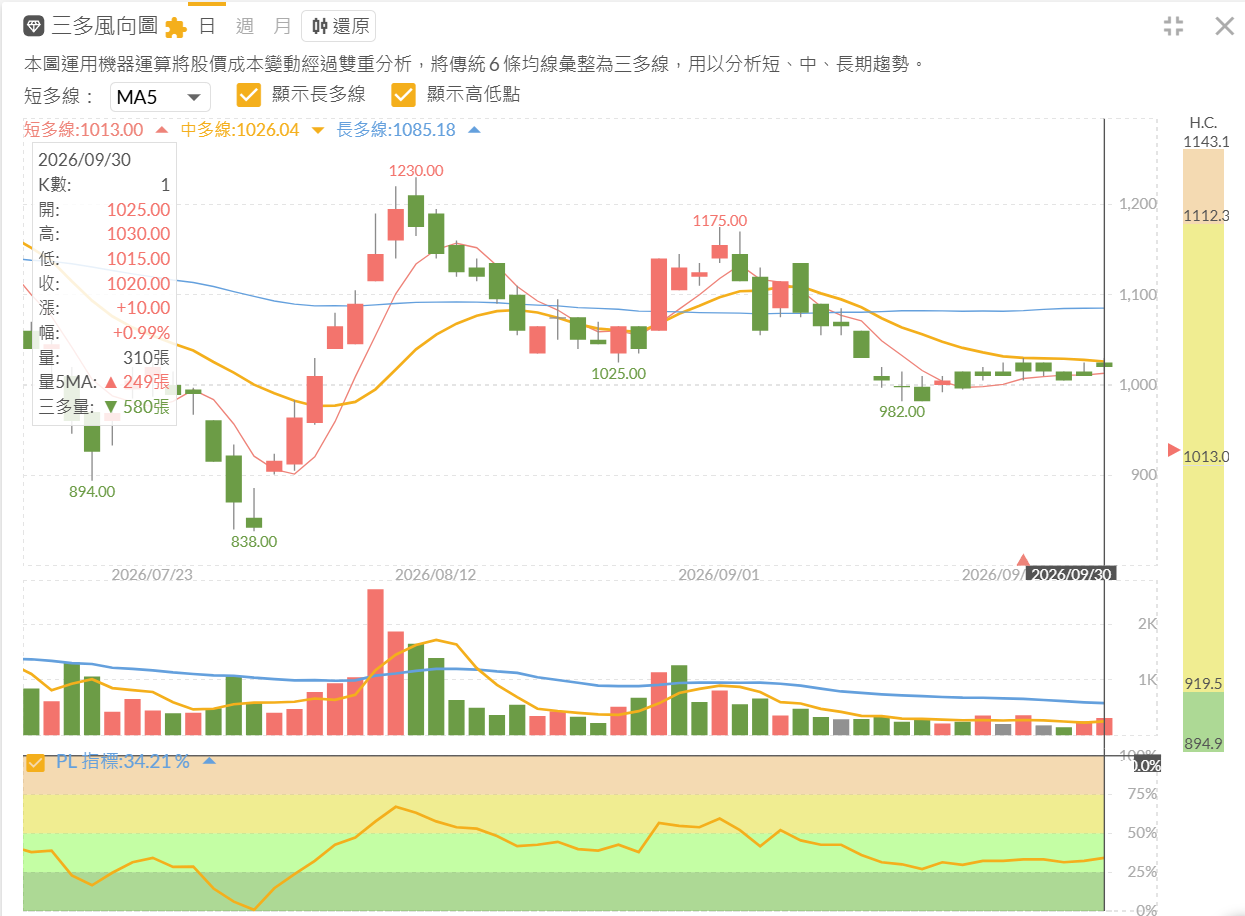Click the 2026/07/23 date axis label
This screenshot has height=916, width=1245.
(x=152, y=575)
